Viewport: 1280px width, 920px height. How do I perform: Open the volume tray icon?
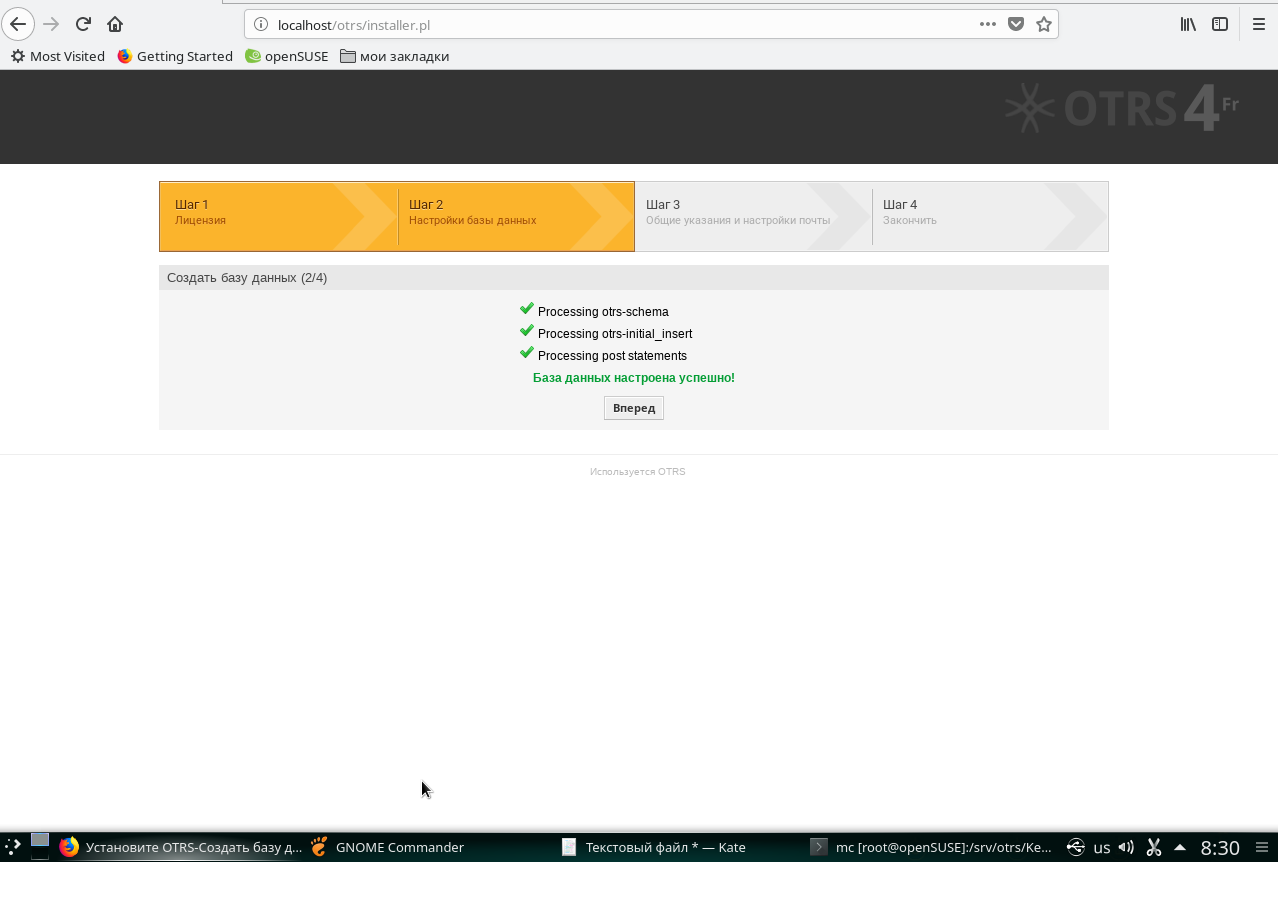click(x=1126, y=847)
